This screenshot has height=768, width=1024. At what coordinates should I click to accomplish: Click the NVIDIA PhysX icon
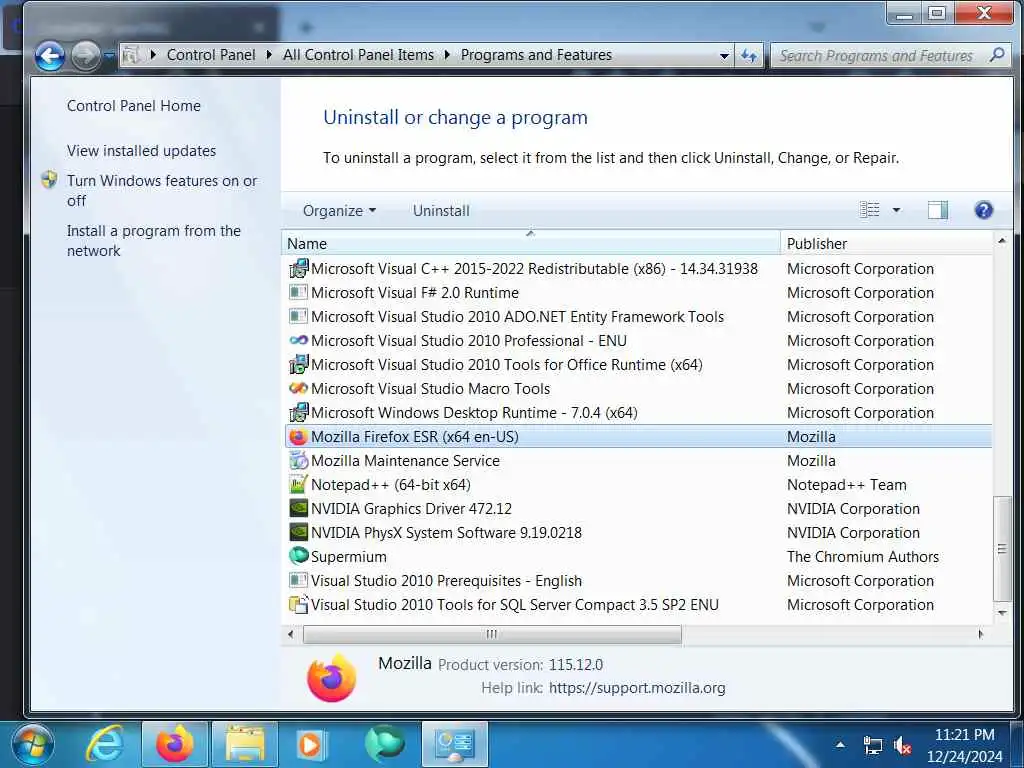click(x=298, y=532)
